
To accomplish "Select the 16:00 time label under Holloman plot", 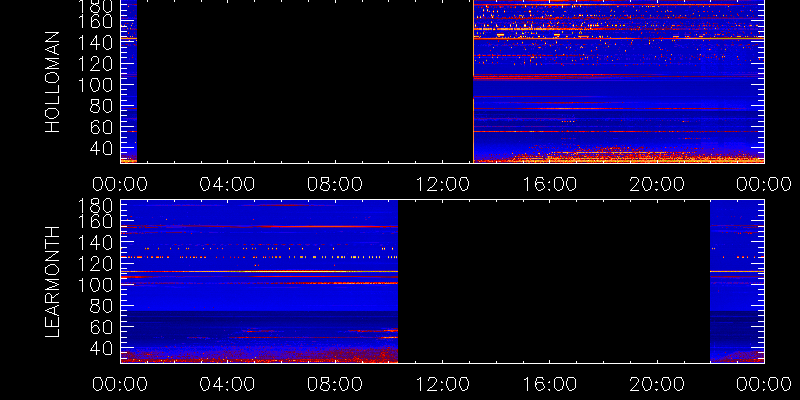I will [549, 184].
